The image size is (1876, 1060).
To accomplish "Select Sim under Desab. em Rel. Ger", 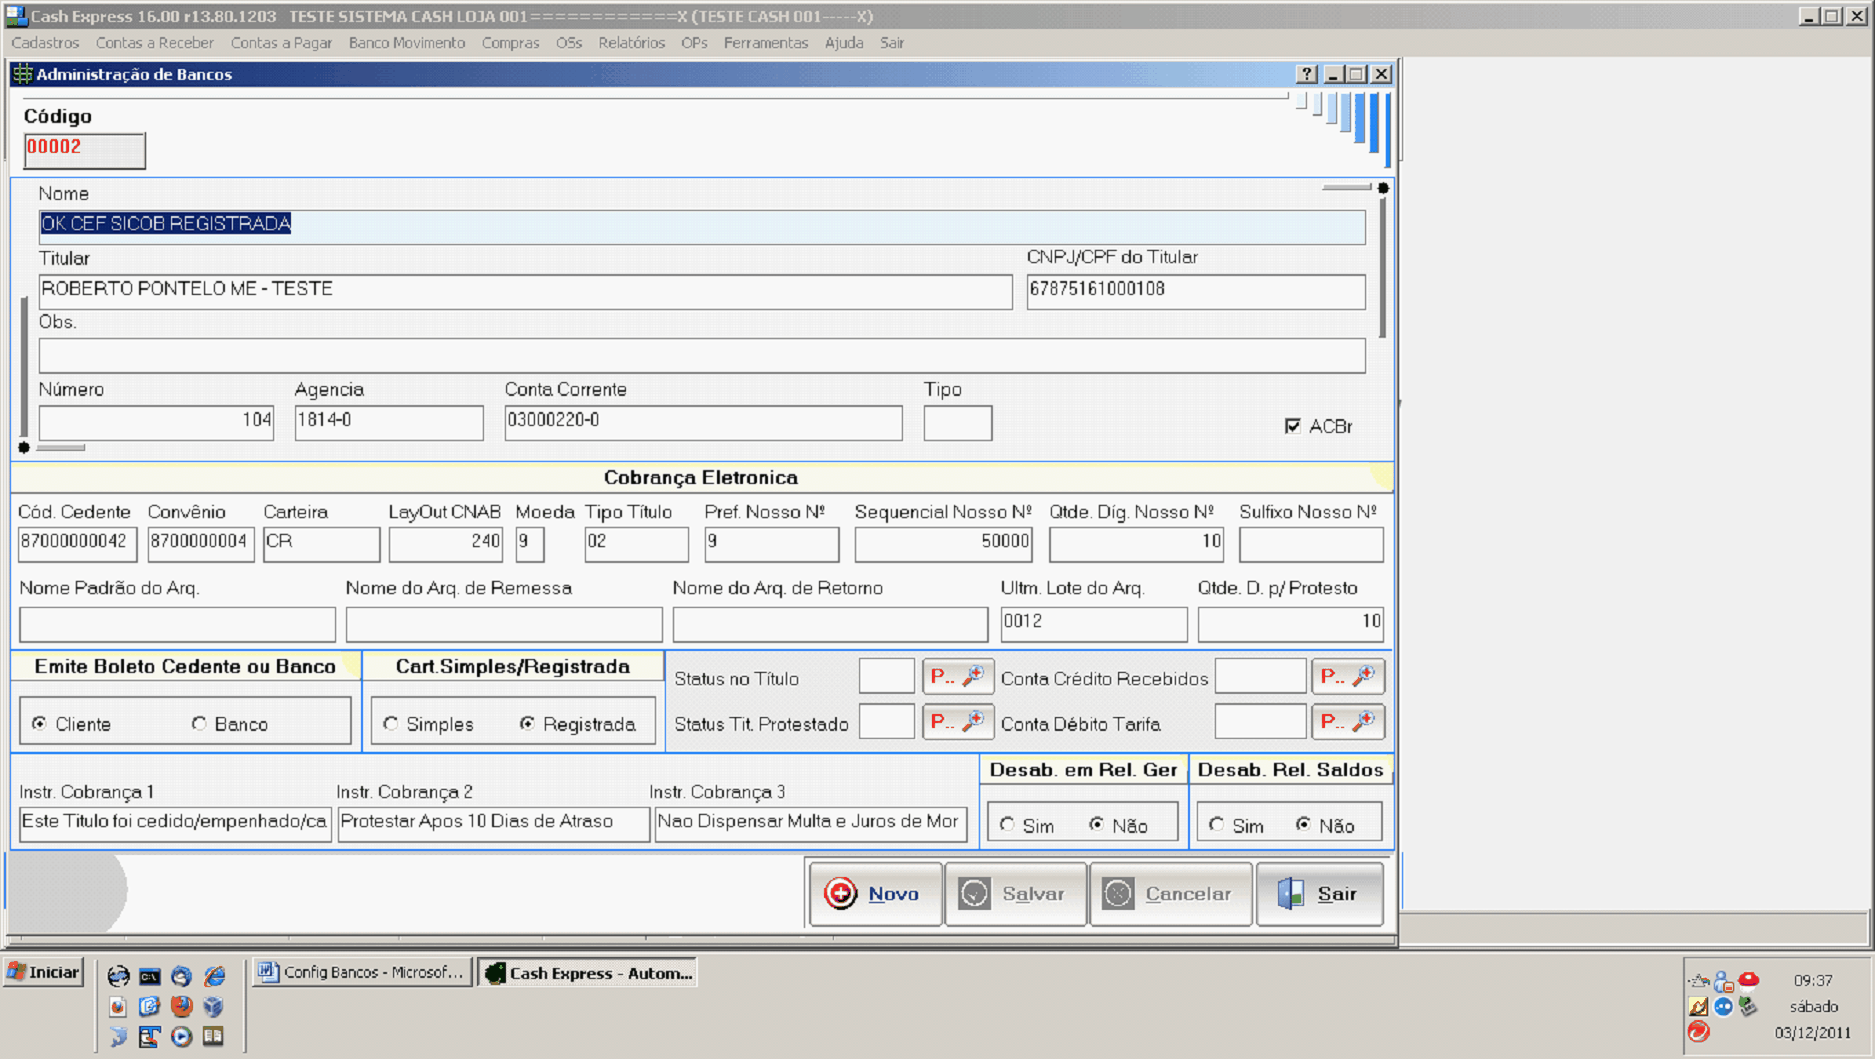I will [x=1008, y=825].
